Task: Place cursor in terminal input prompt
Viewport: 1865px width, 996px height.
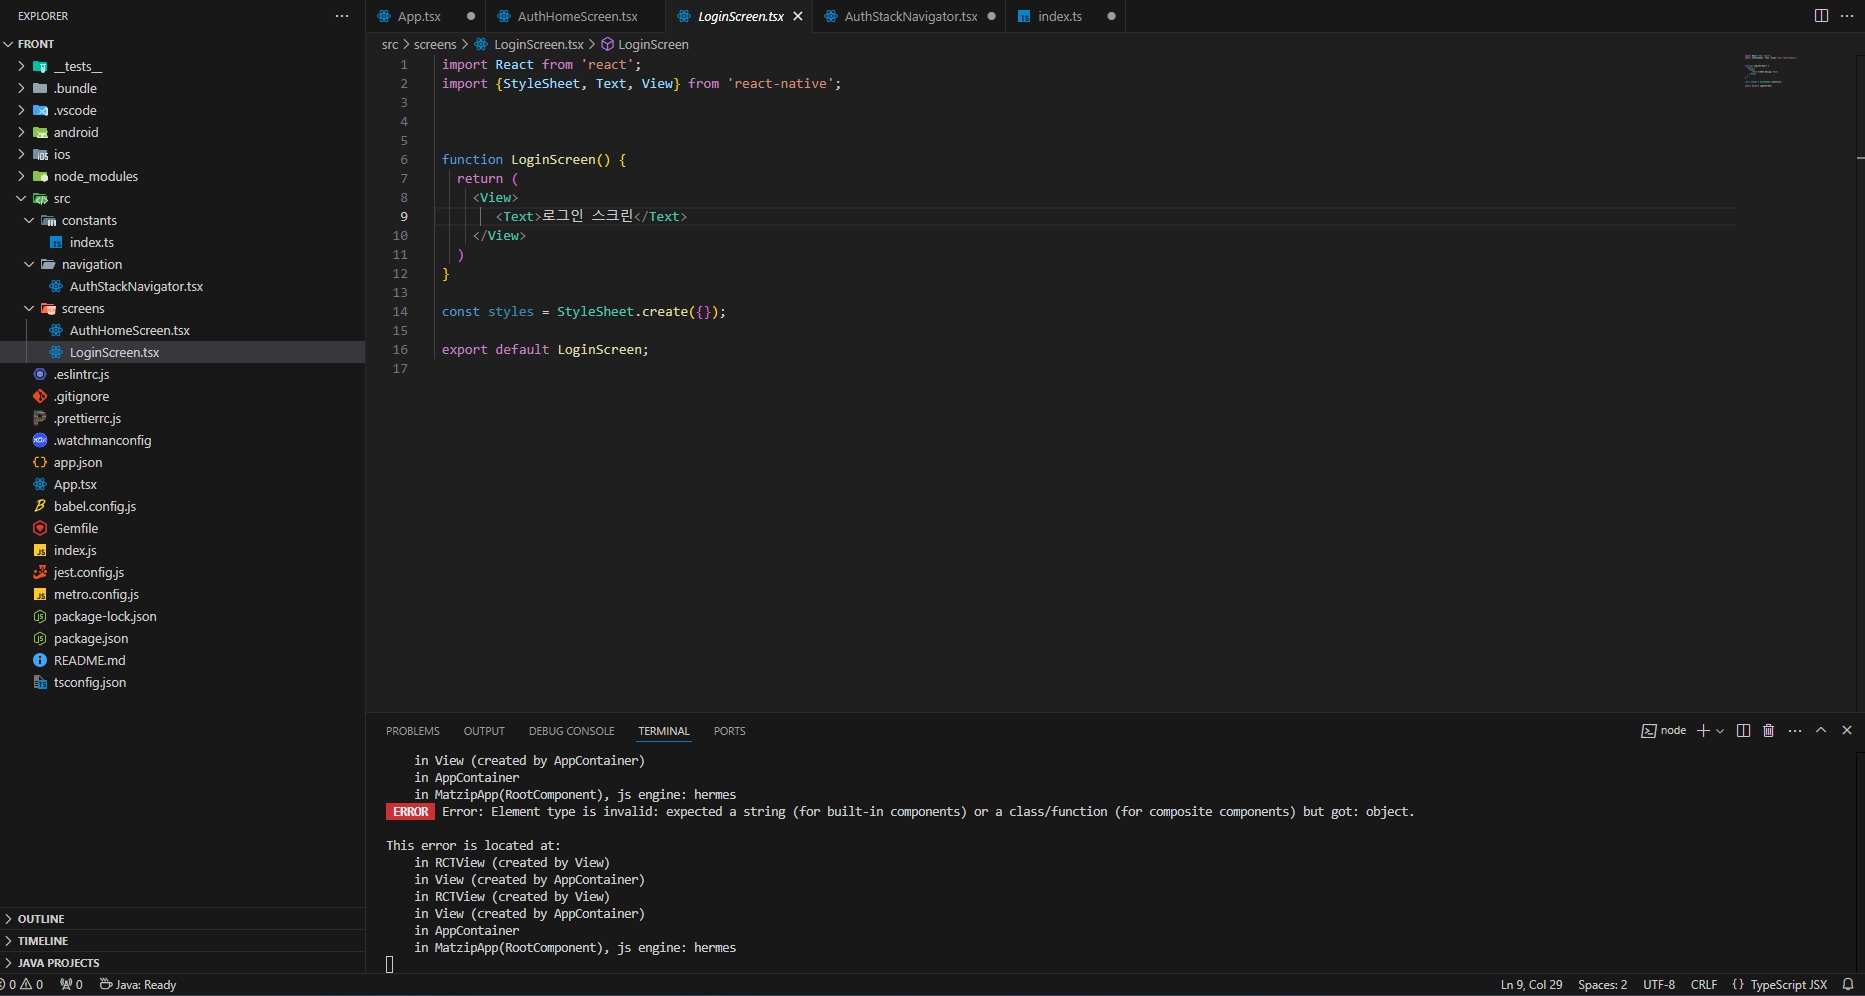Action: tap(390, 964)
